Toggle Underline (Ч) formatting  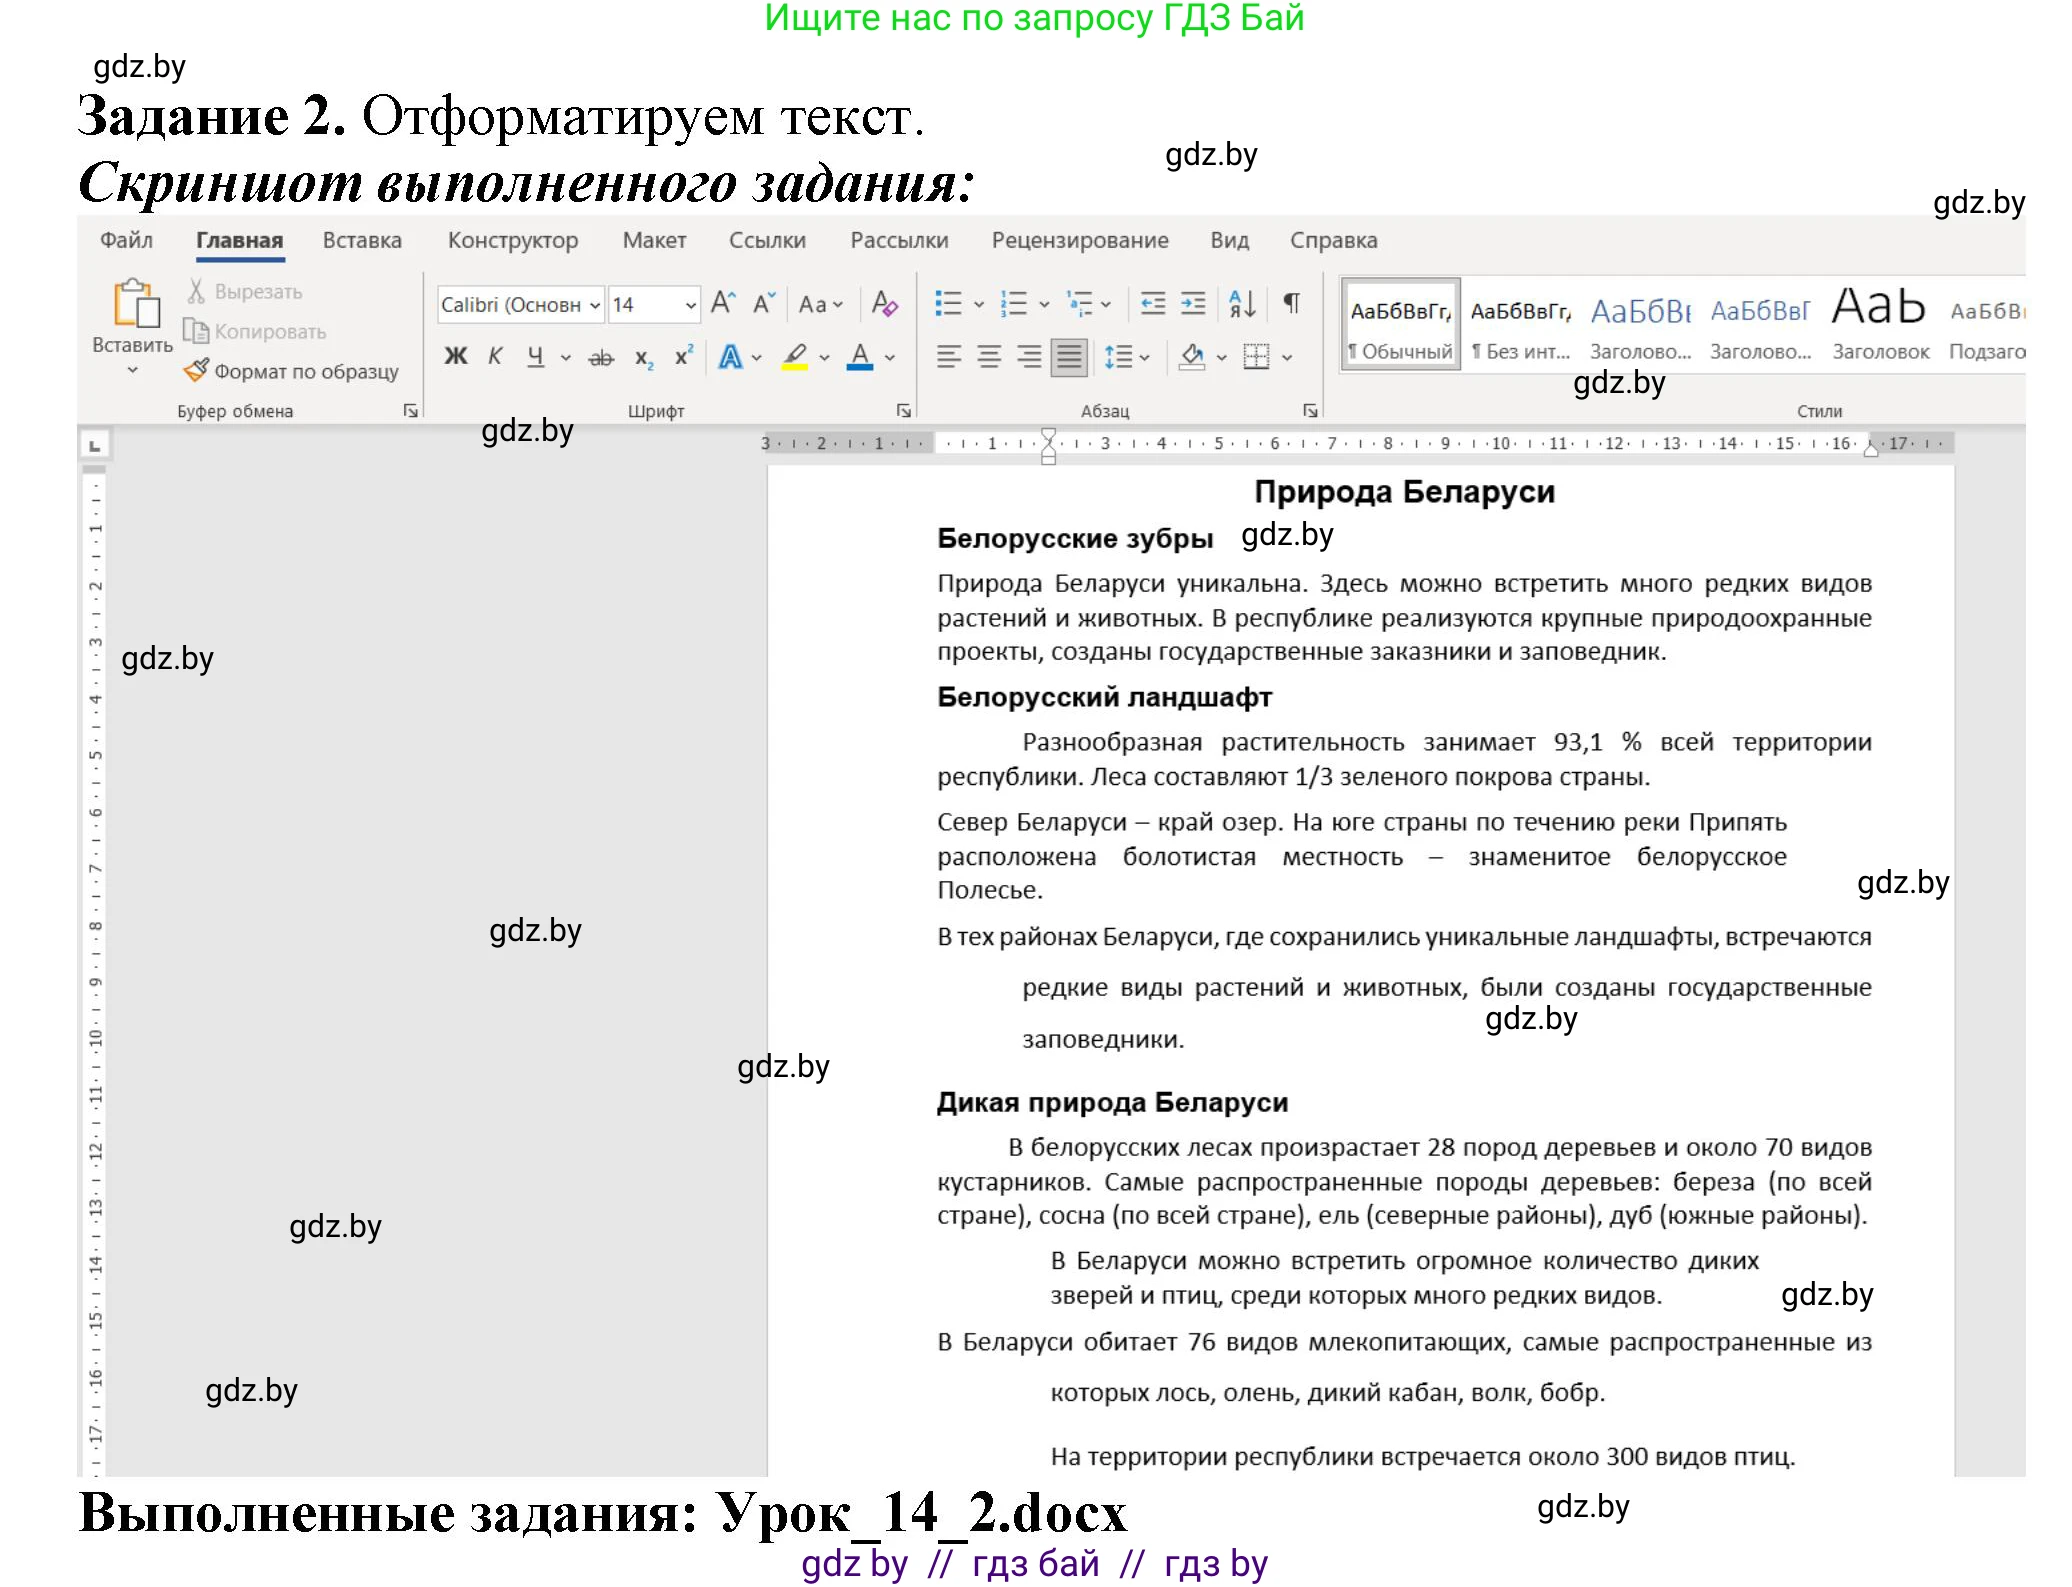point(536,357)
